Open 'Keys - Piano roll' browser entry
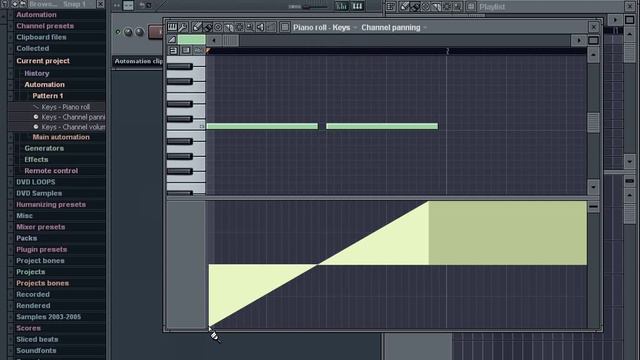This screenshot has height=360, width=640. pyautogui.click(x=61, y=107)
